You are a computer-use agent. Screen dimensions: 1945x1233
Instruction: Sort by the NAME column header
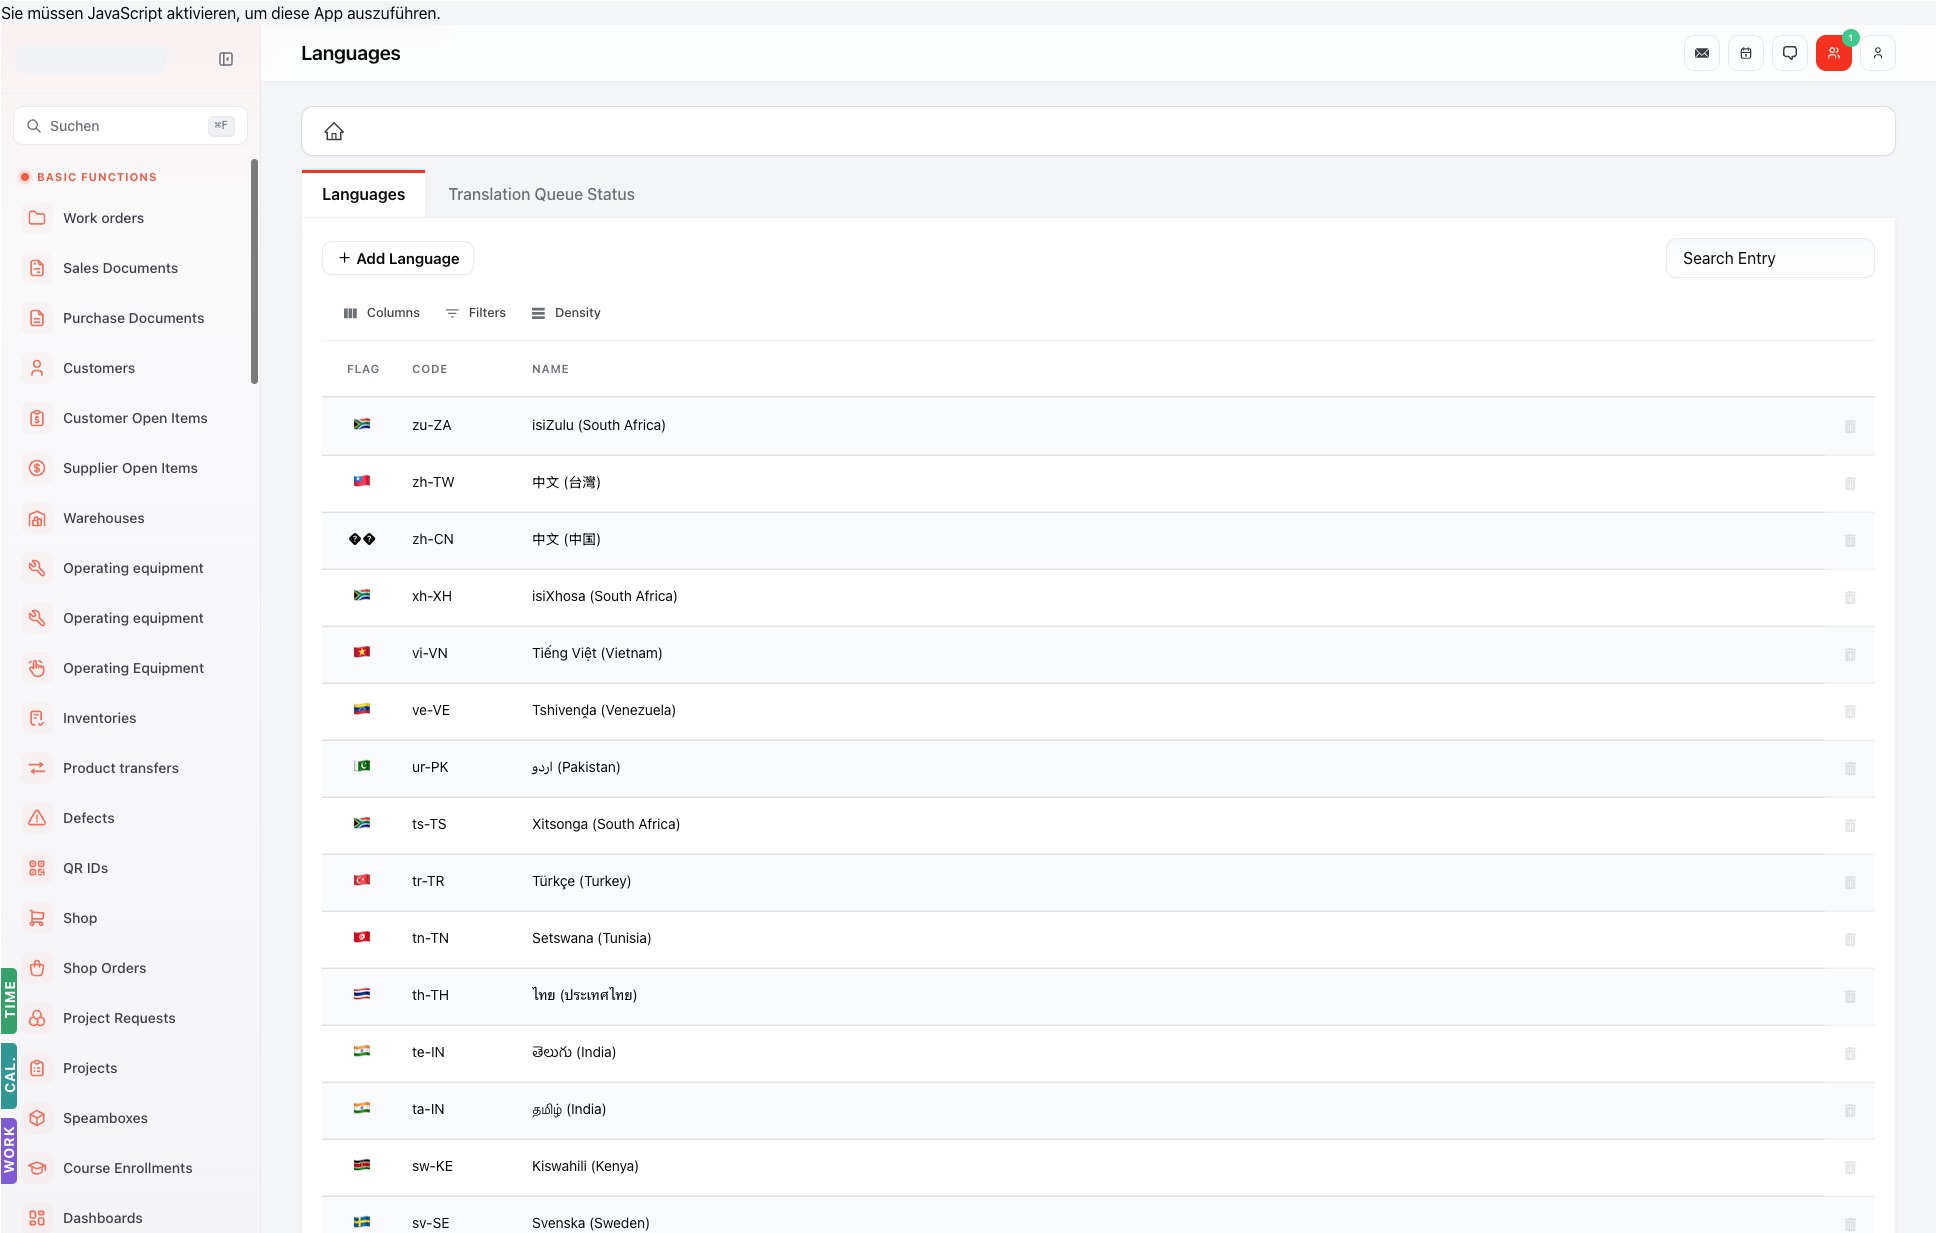tap(550, 369)
